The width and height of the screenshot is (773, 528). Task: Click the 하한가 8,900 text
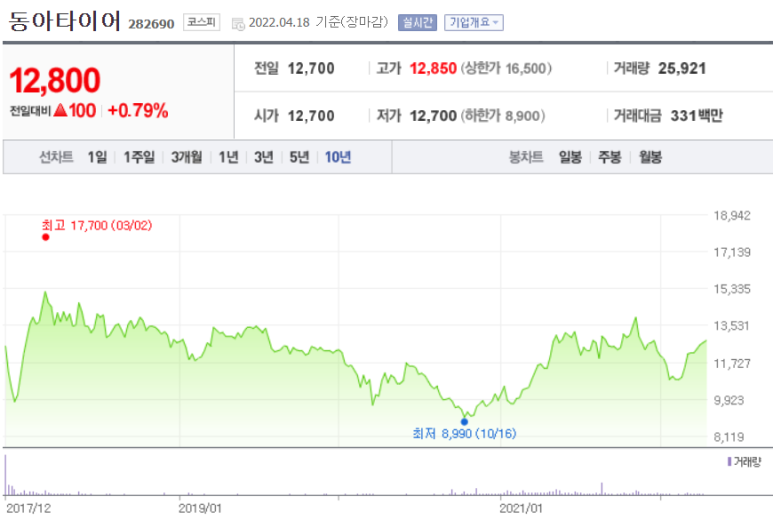tap(503, 116)
